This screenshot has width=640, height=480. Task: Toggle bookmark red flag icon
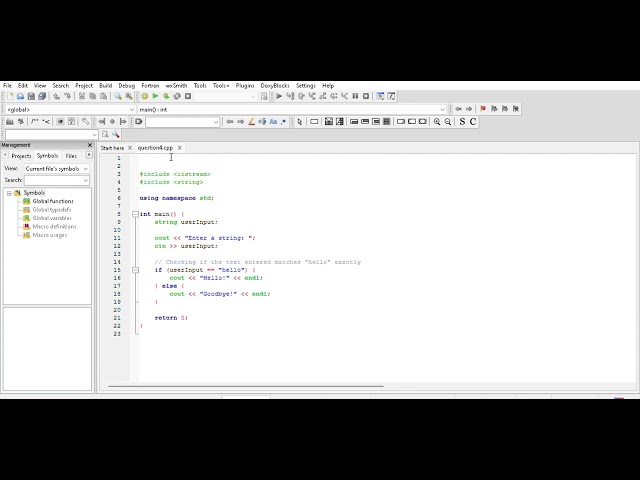point(483,109)
